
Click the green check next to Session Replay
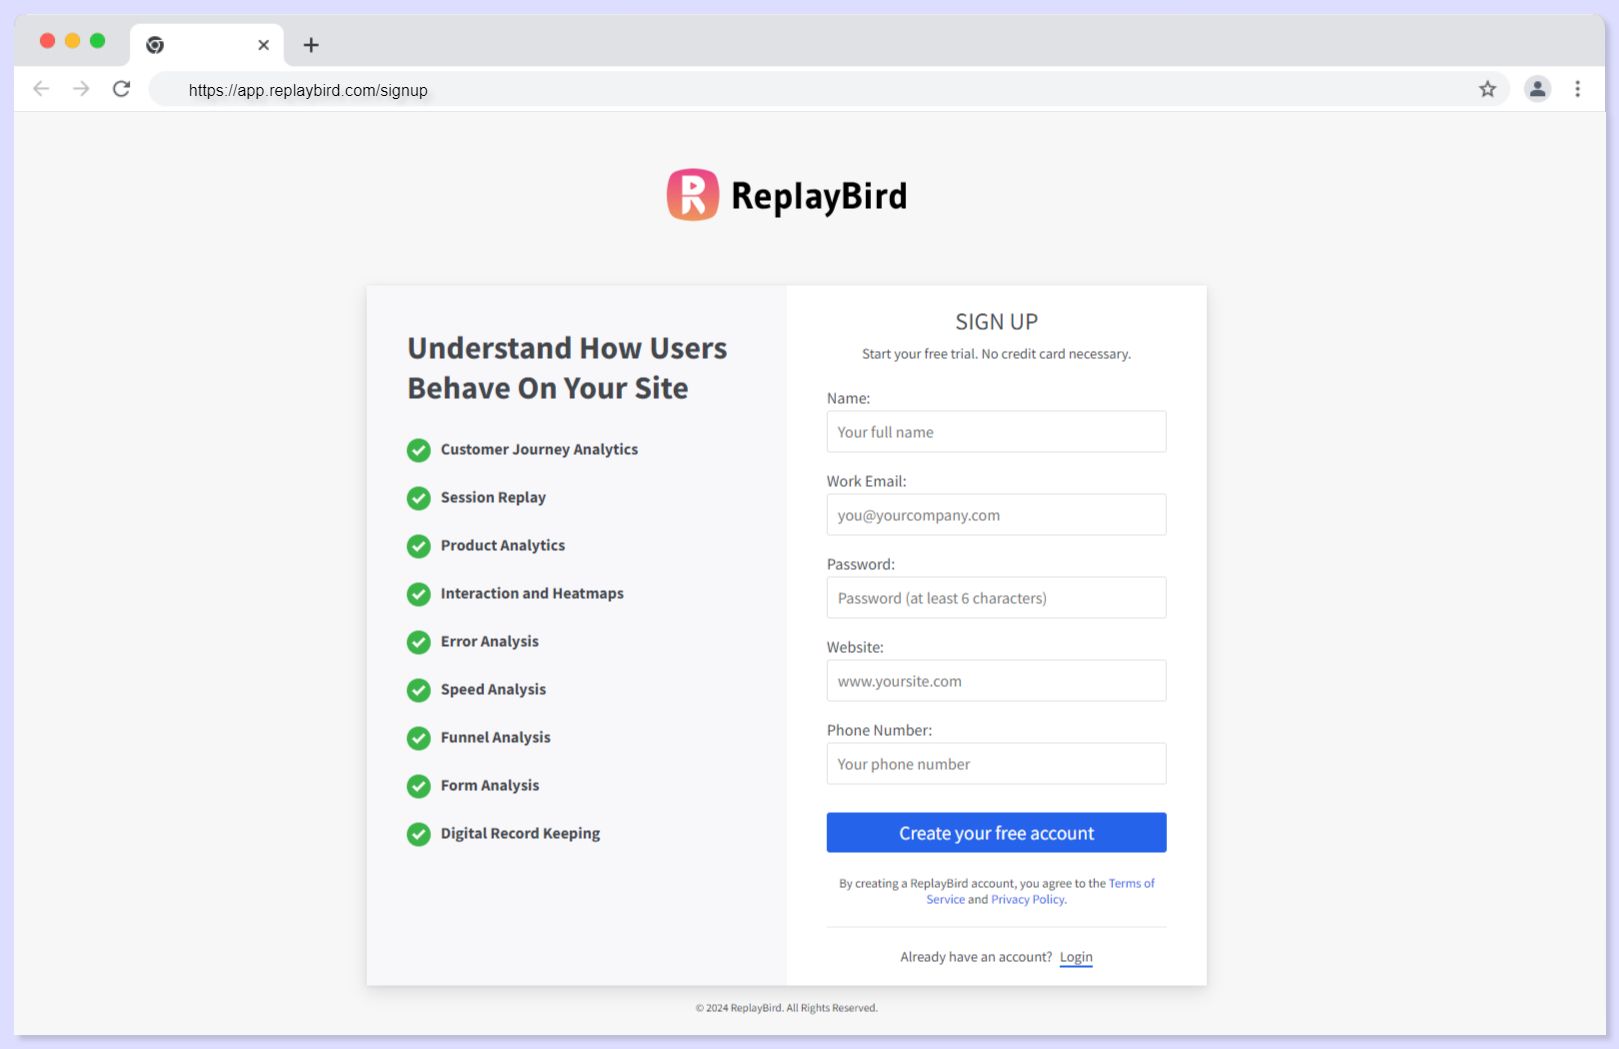coord(419,498)
